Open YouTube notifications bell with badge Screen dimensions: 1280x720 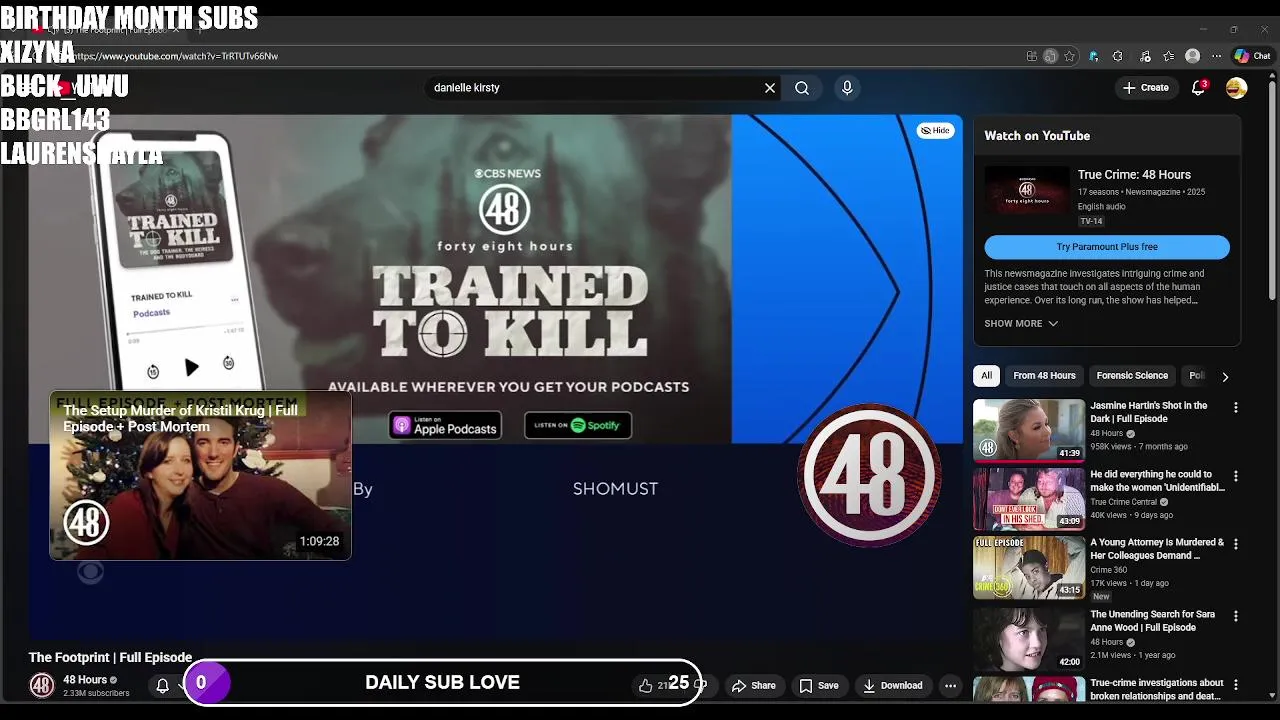[x=1199, y=88]
